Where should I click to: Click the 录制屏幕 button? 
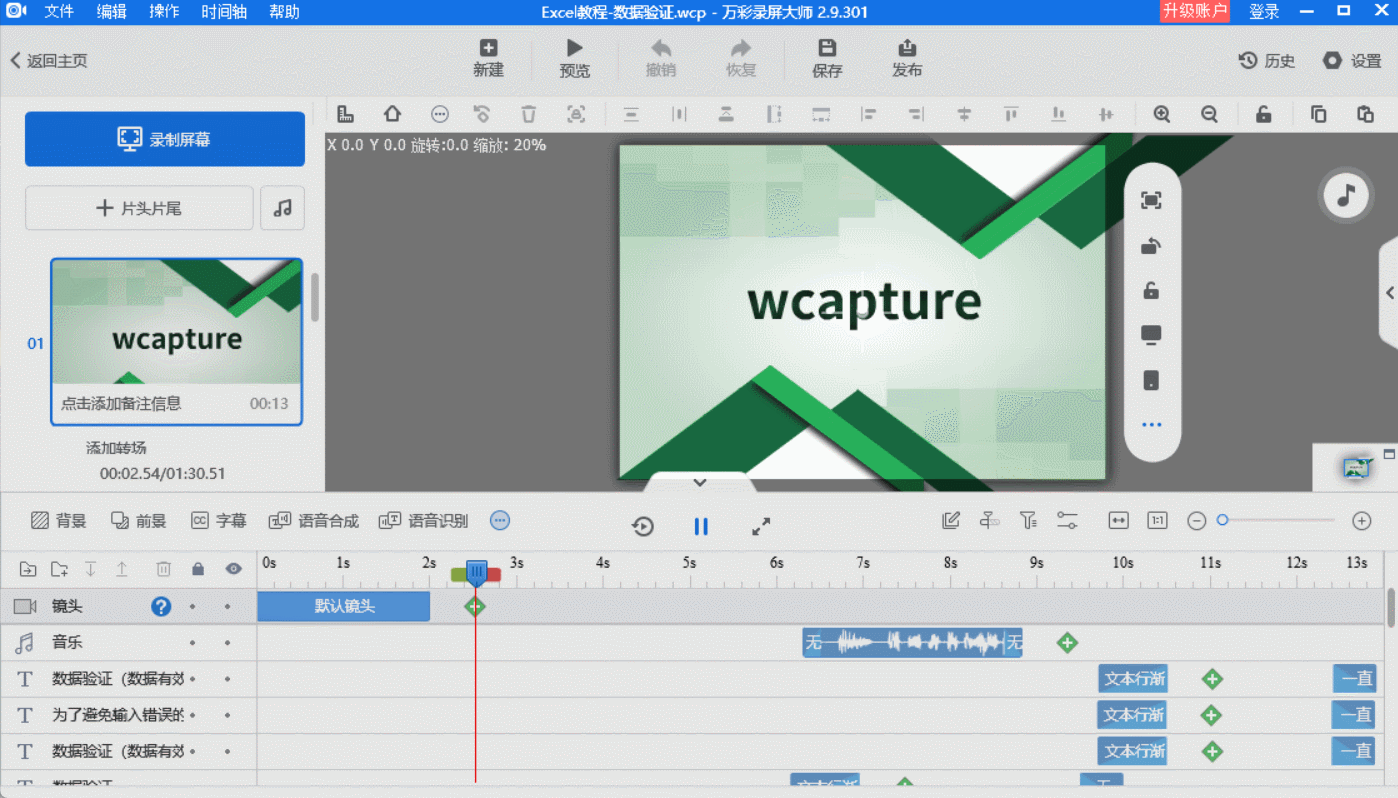pyautogui.click(x=165, y=139)
